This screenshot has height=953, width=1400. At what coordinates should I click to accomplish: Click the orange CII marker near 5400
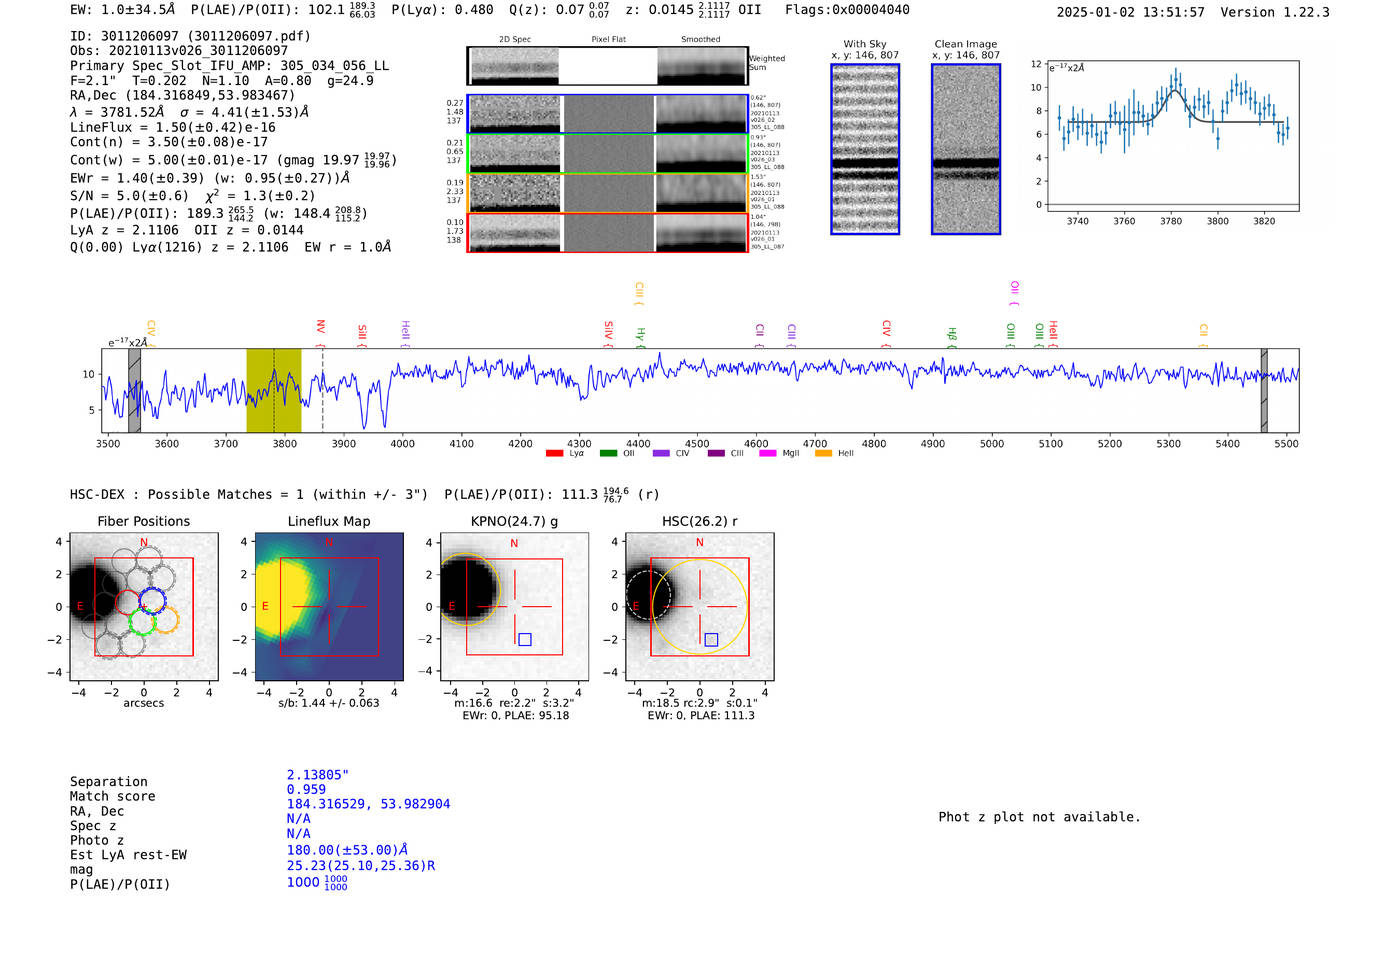coord(1203,336)
